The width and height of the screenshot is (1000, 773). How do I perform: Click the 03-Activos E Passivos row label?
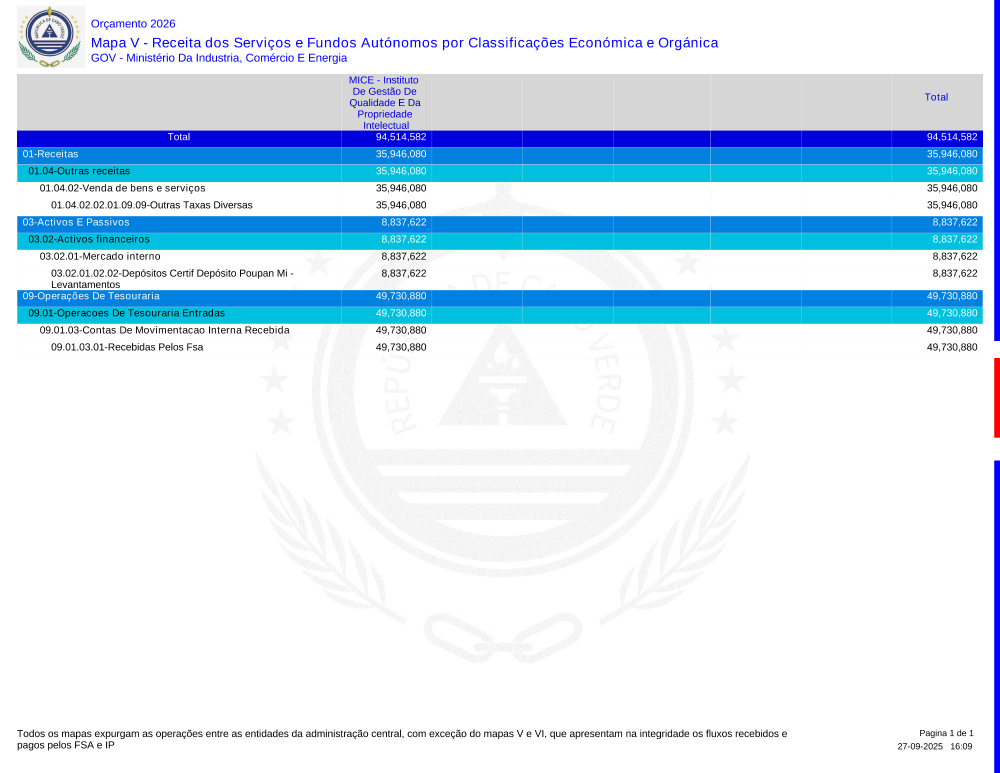(75, 222)
